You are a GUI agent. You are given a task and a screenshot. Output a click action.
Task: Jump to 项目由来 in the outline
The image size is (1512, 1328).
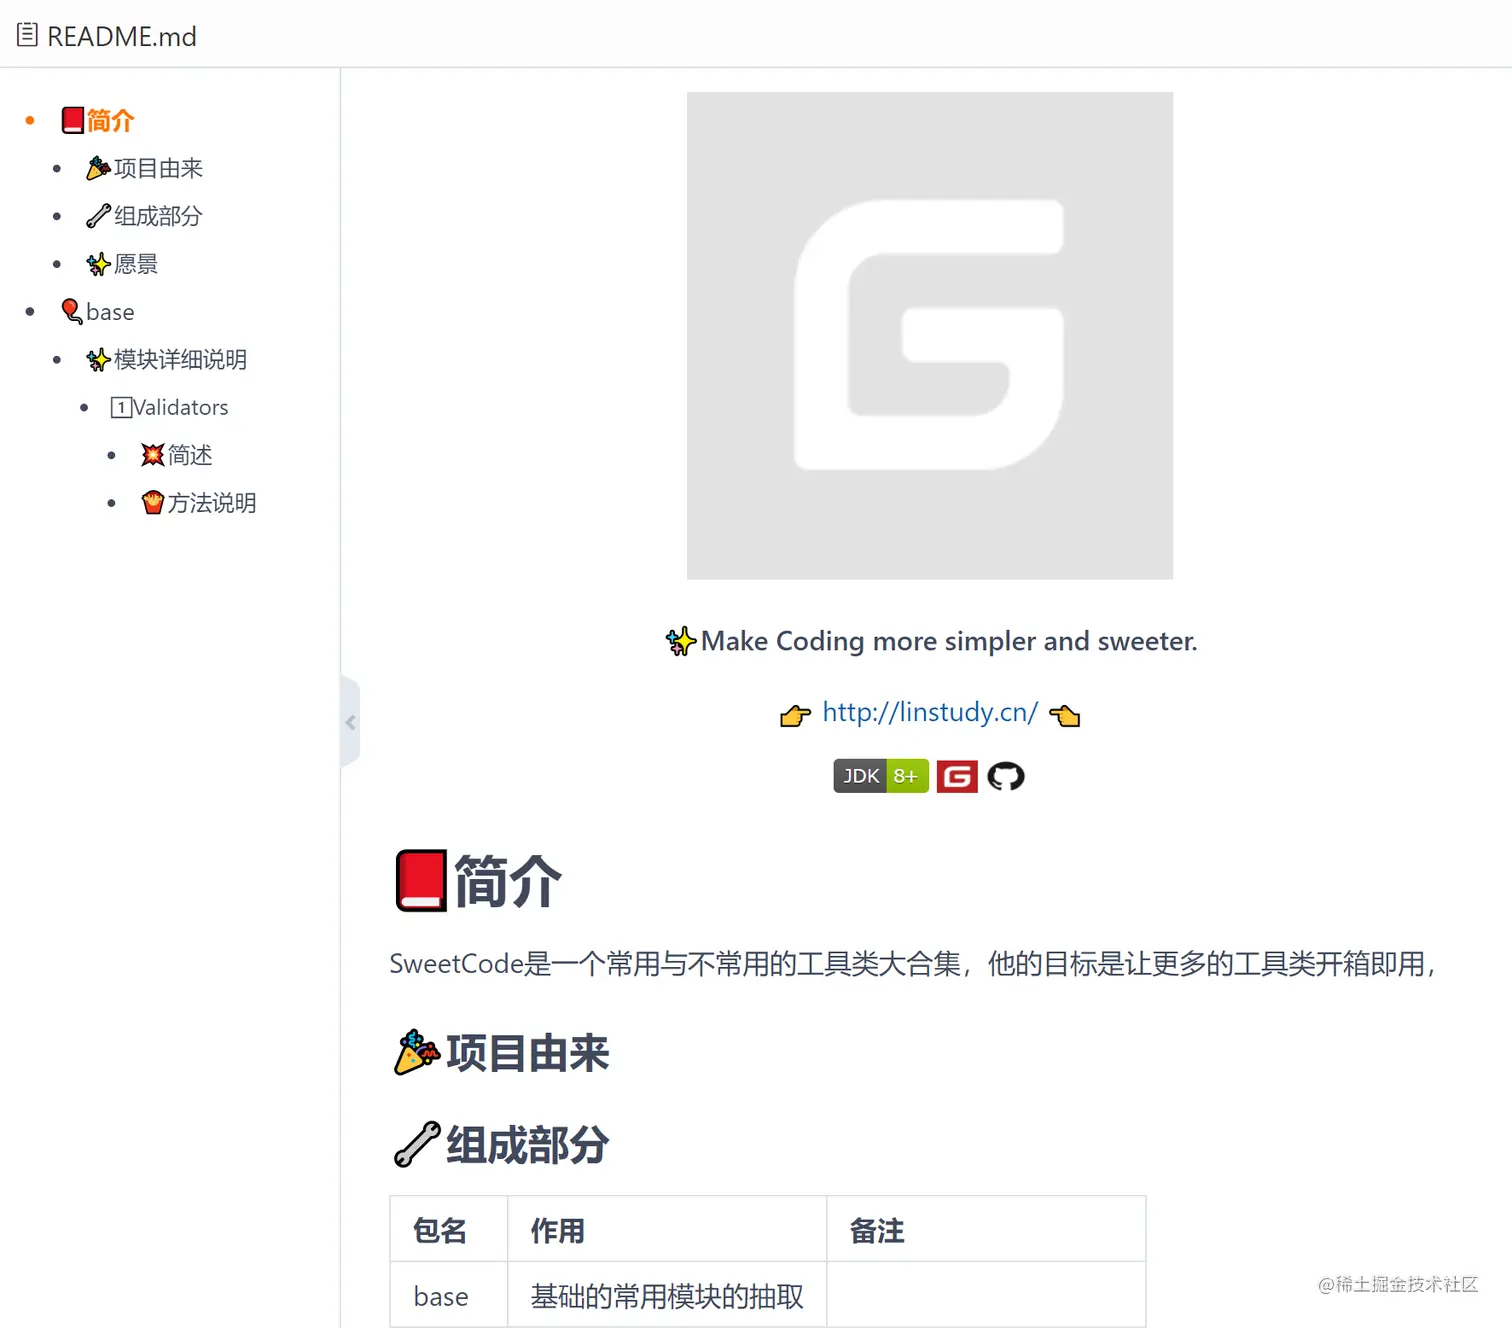click(145, 168)
